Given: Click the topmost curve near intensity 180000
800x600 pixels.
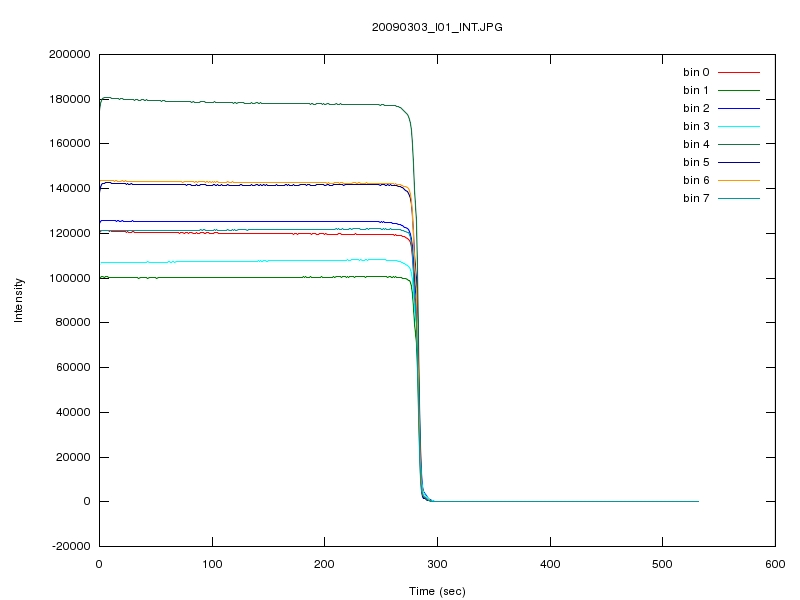Looking at the screenshot, I should 255,103.
